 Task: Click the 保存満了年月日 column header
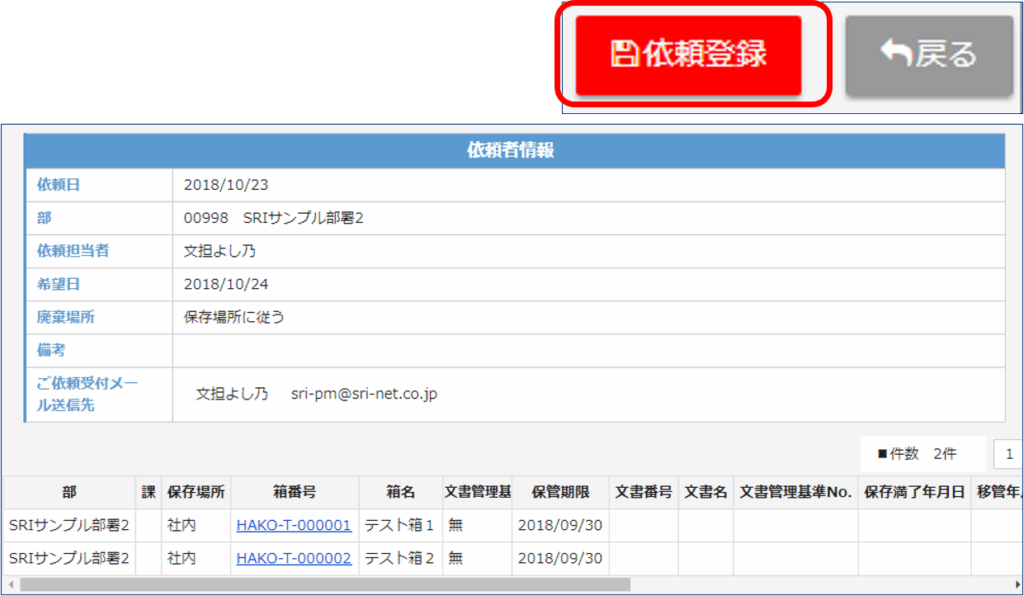(x=914, y=492)
